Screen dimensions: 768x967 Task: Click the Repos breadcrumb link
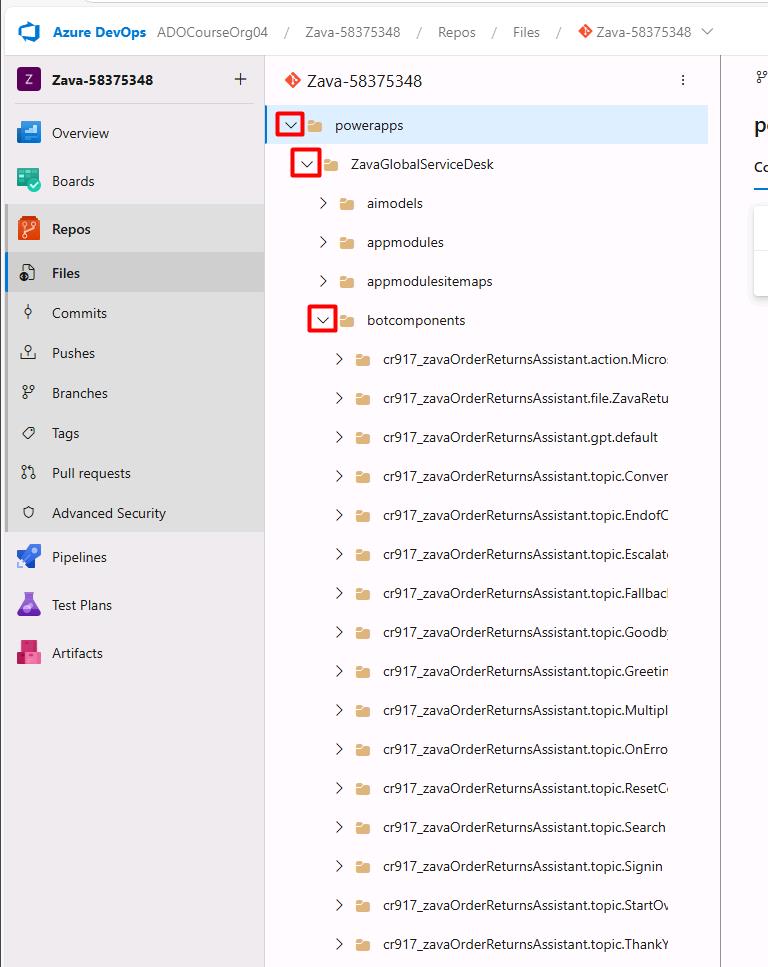point(456,32)
